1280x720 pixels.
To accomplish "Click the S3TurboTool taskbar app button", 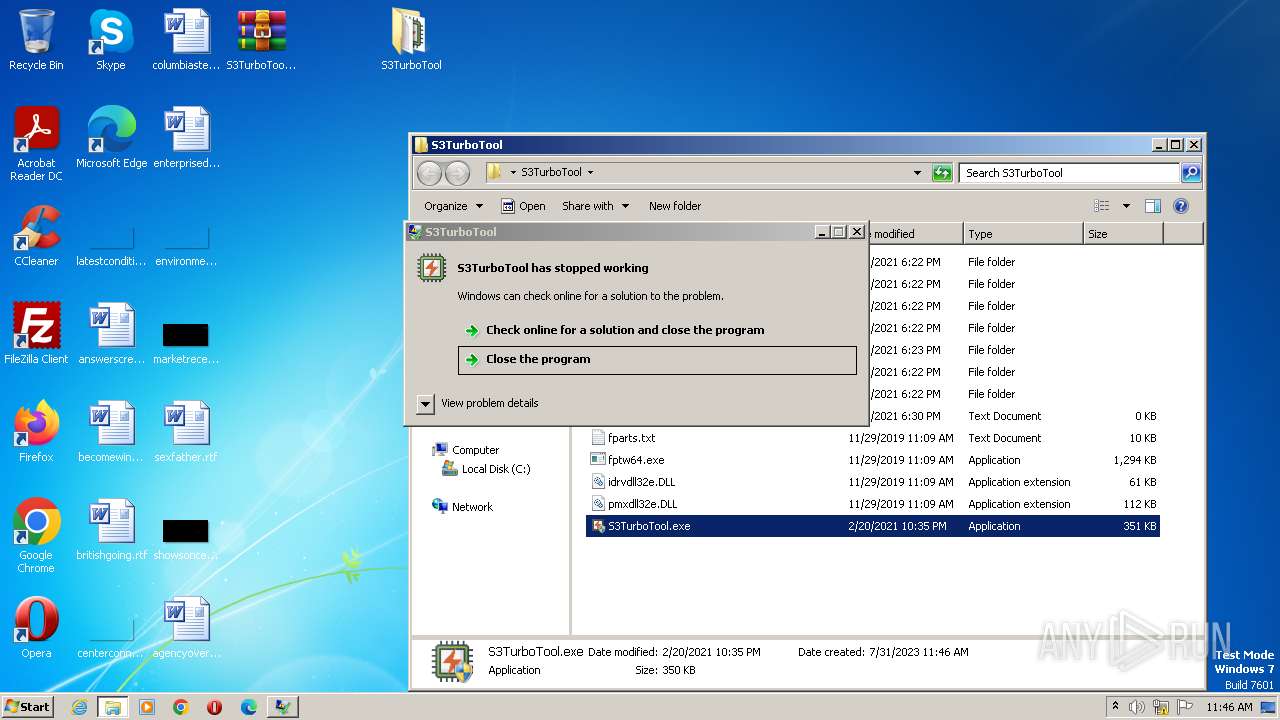I will pyautogui.click(x=283, y=707).
